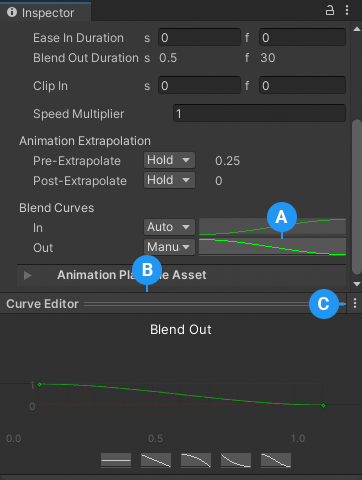The height and width of the screenshot is (480, 362).
Task: Open the Pre-Extrapolate Hold dropdown
Action: (169, 160)
